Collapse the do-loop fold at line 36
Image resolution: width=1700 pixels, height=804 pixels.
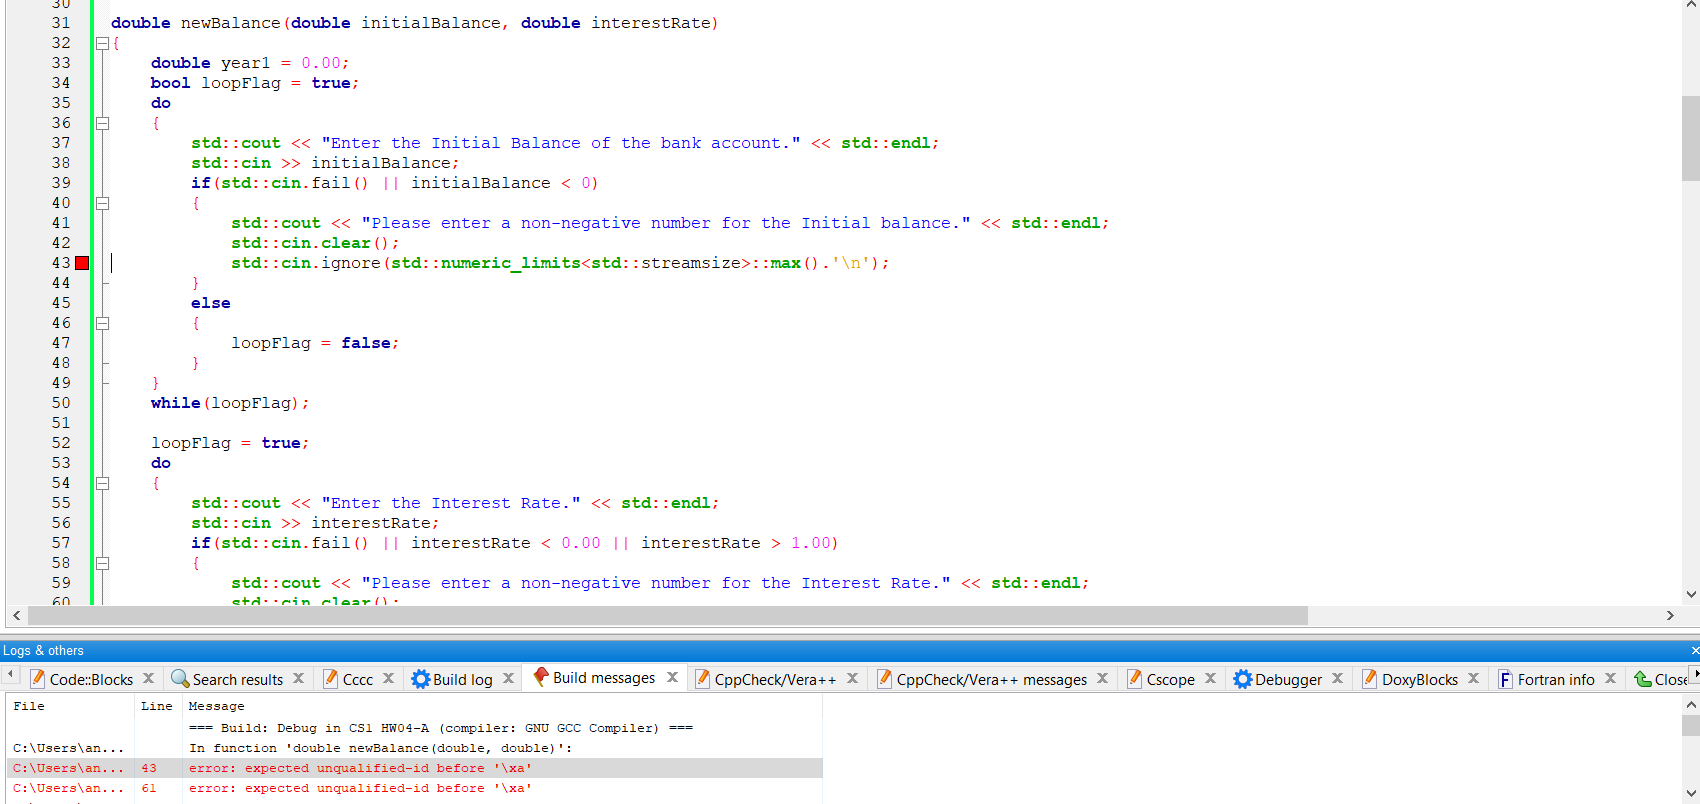(102, 123)
